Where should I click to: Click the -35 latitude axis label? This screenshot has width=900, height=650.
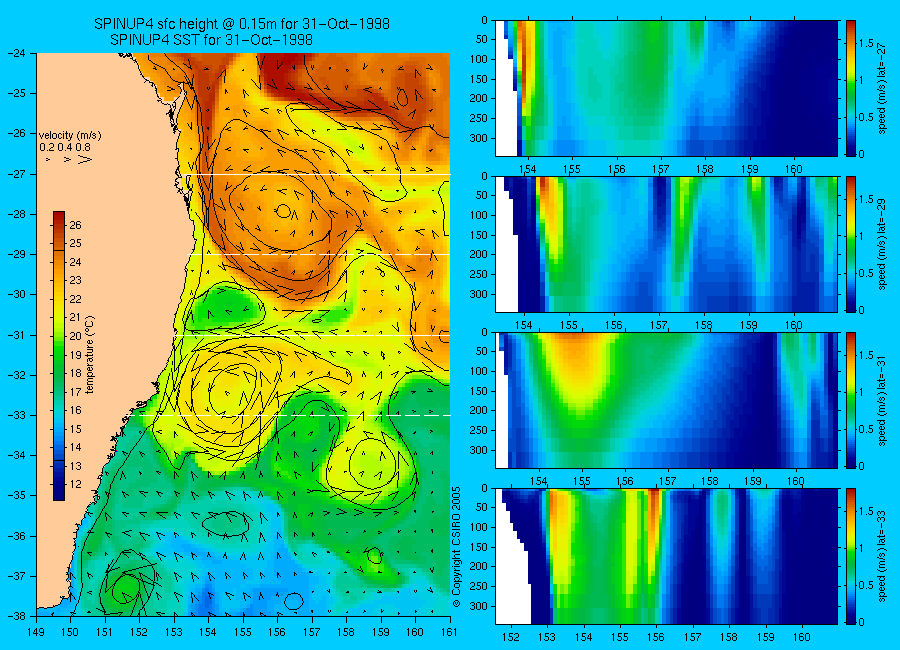coord(17,496)
